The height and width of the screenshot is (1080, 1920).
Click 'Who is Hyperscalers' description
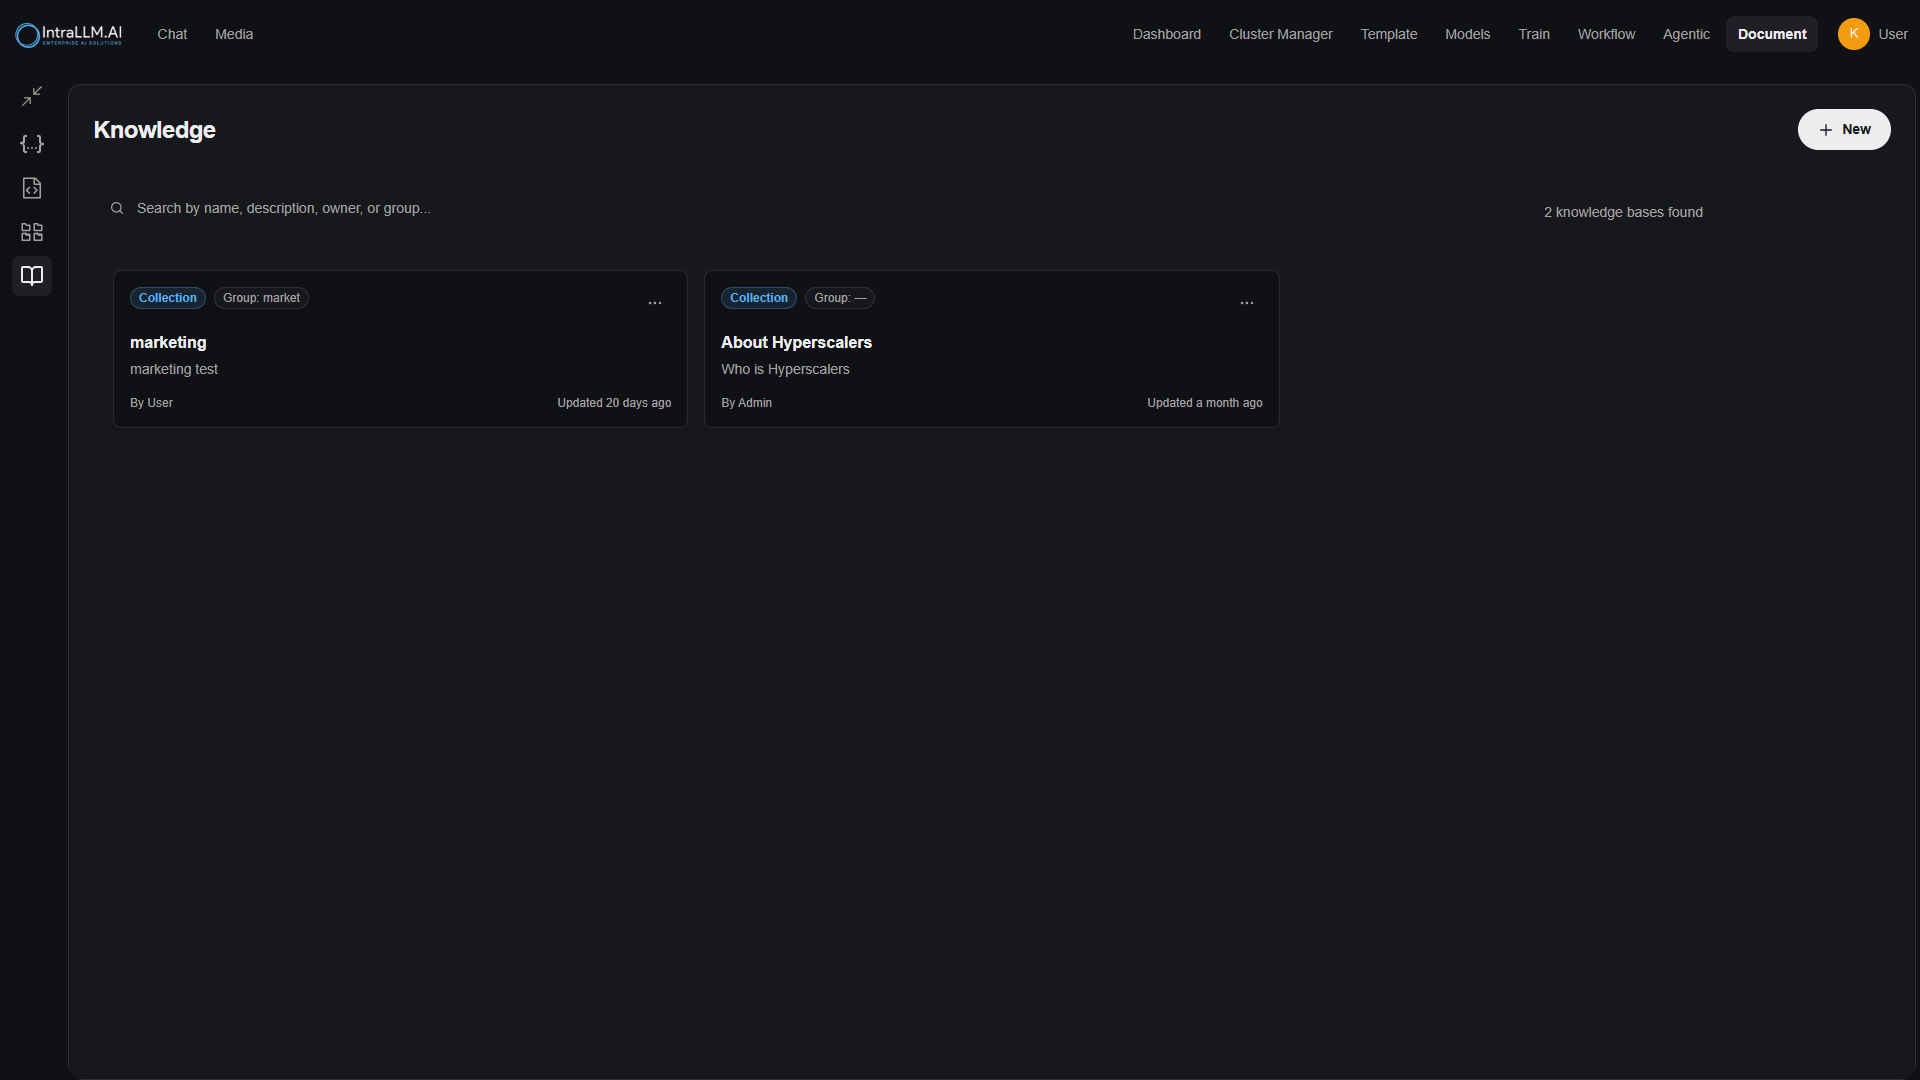785,369
